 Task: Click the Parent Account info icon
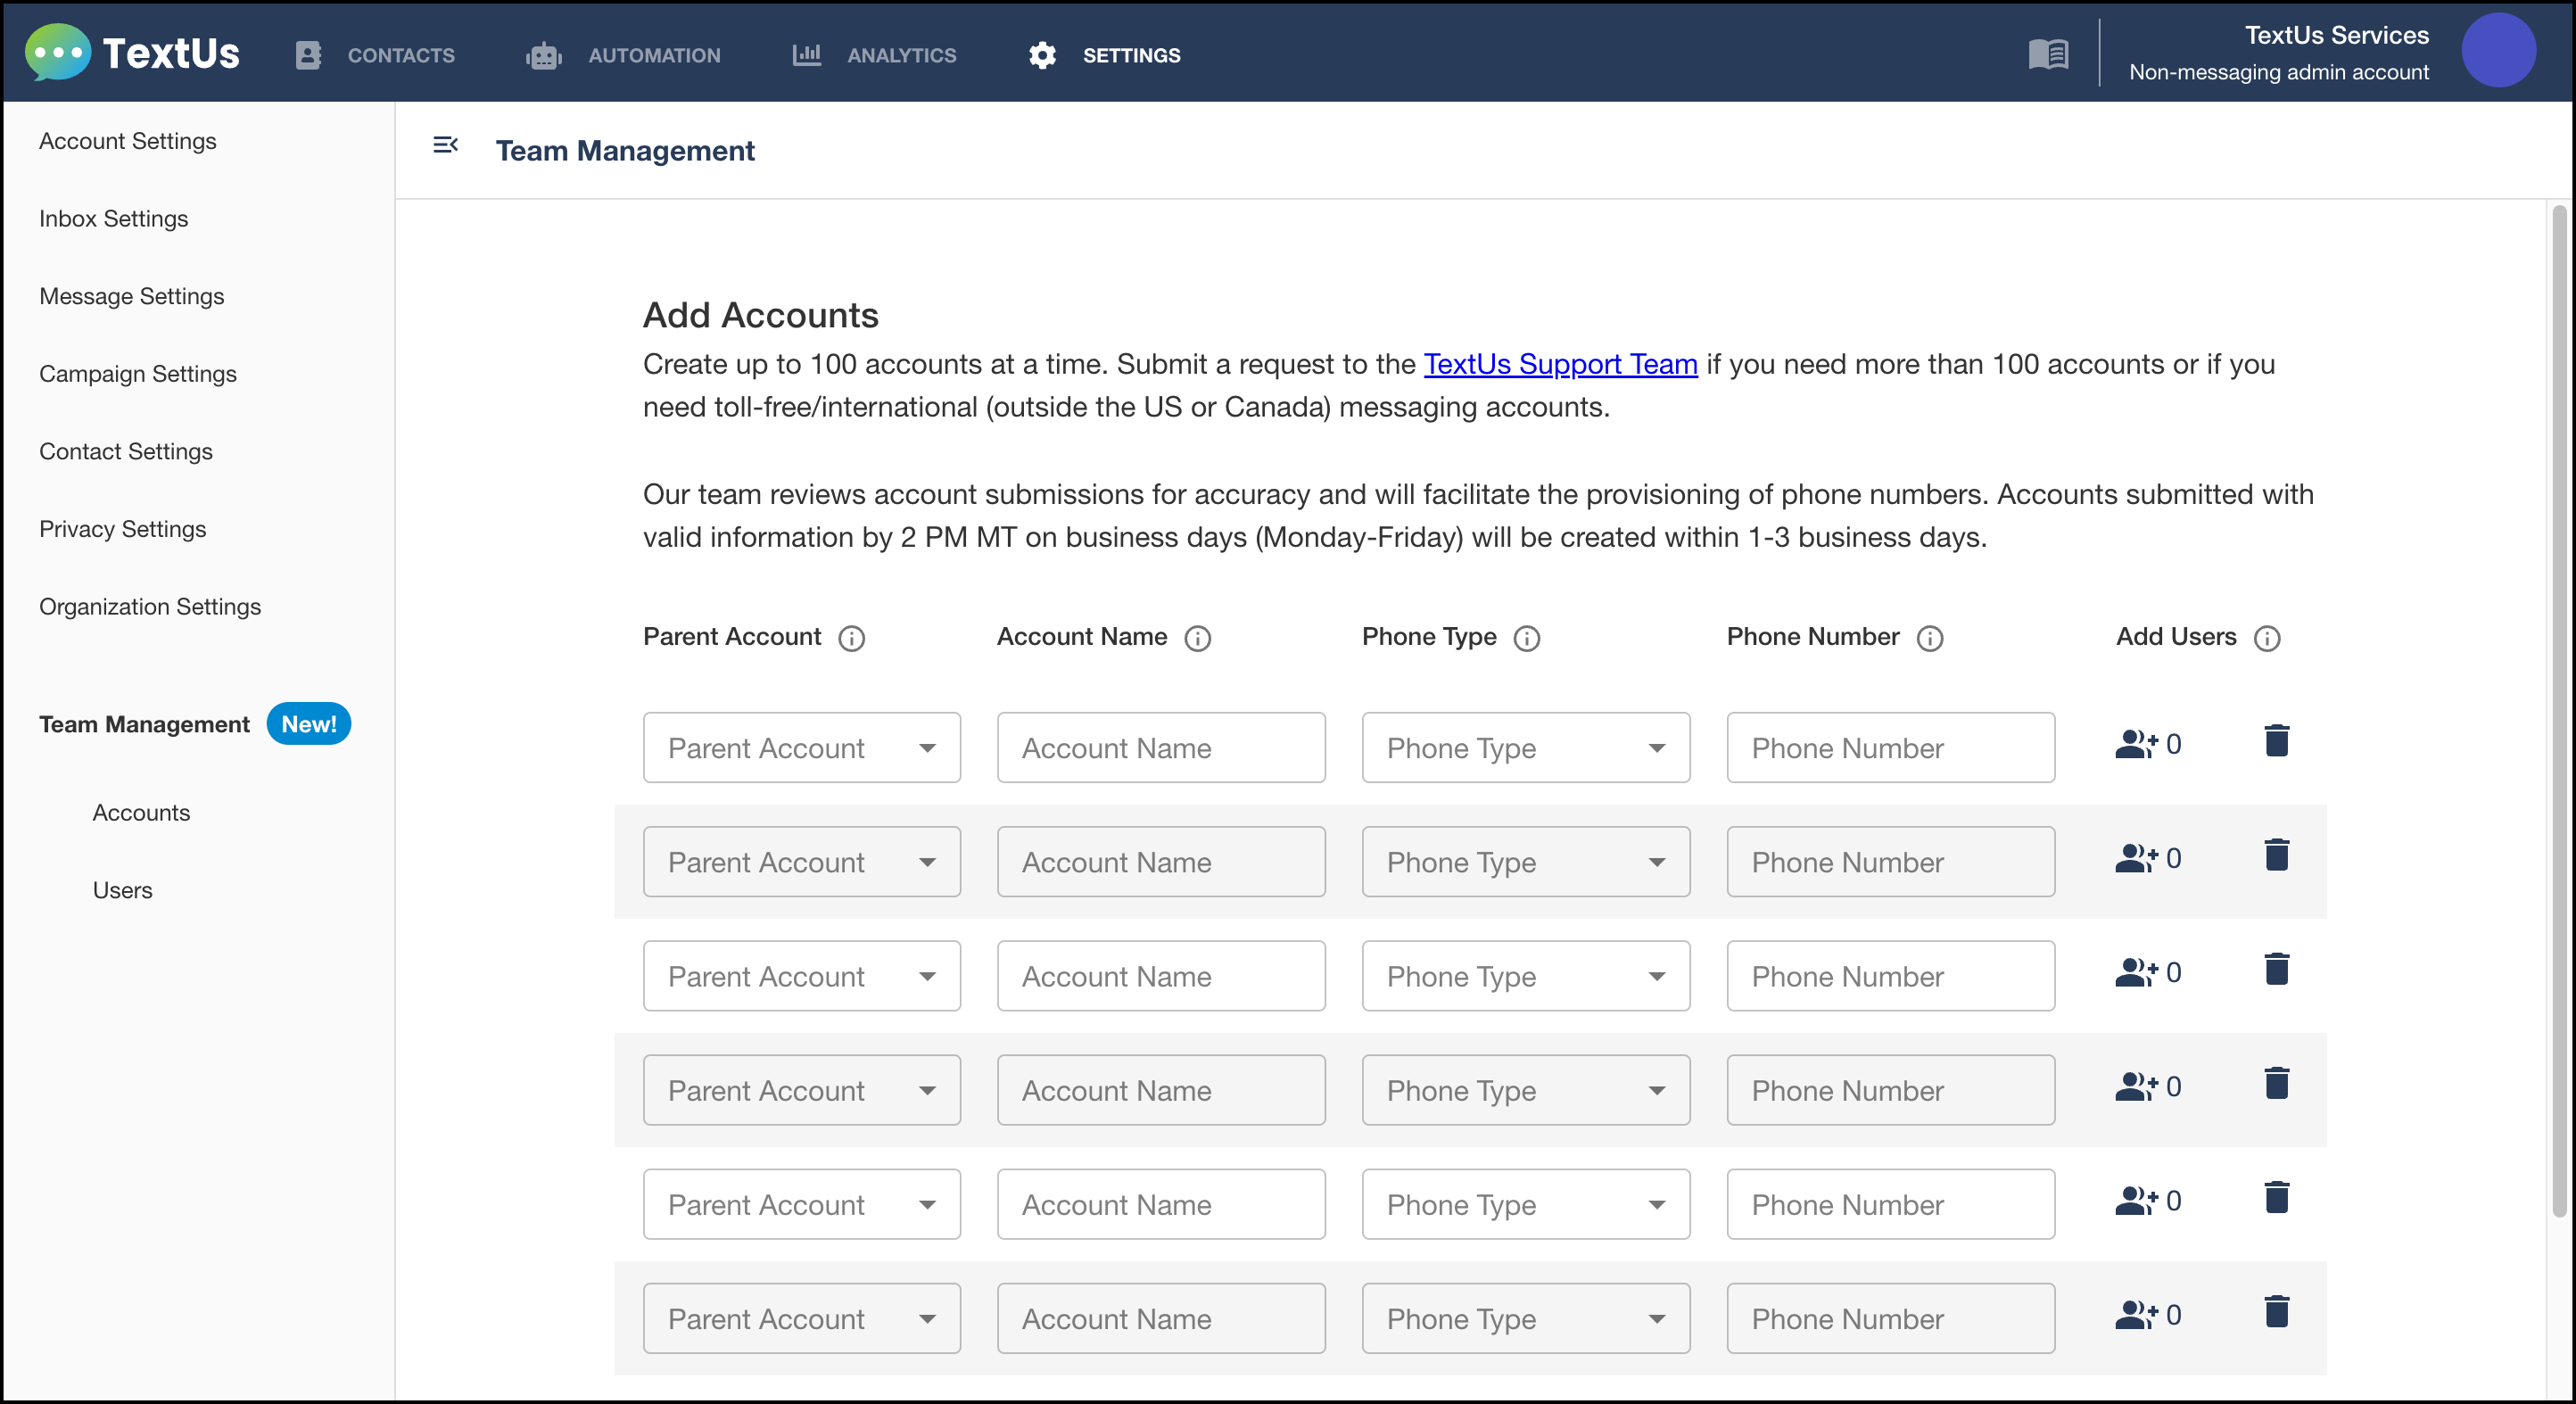[x=851, y=638]
